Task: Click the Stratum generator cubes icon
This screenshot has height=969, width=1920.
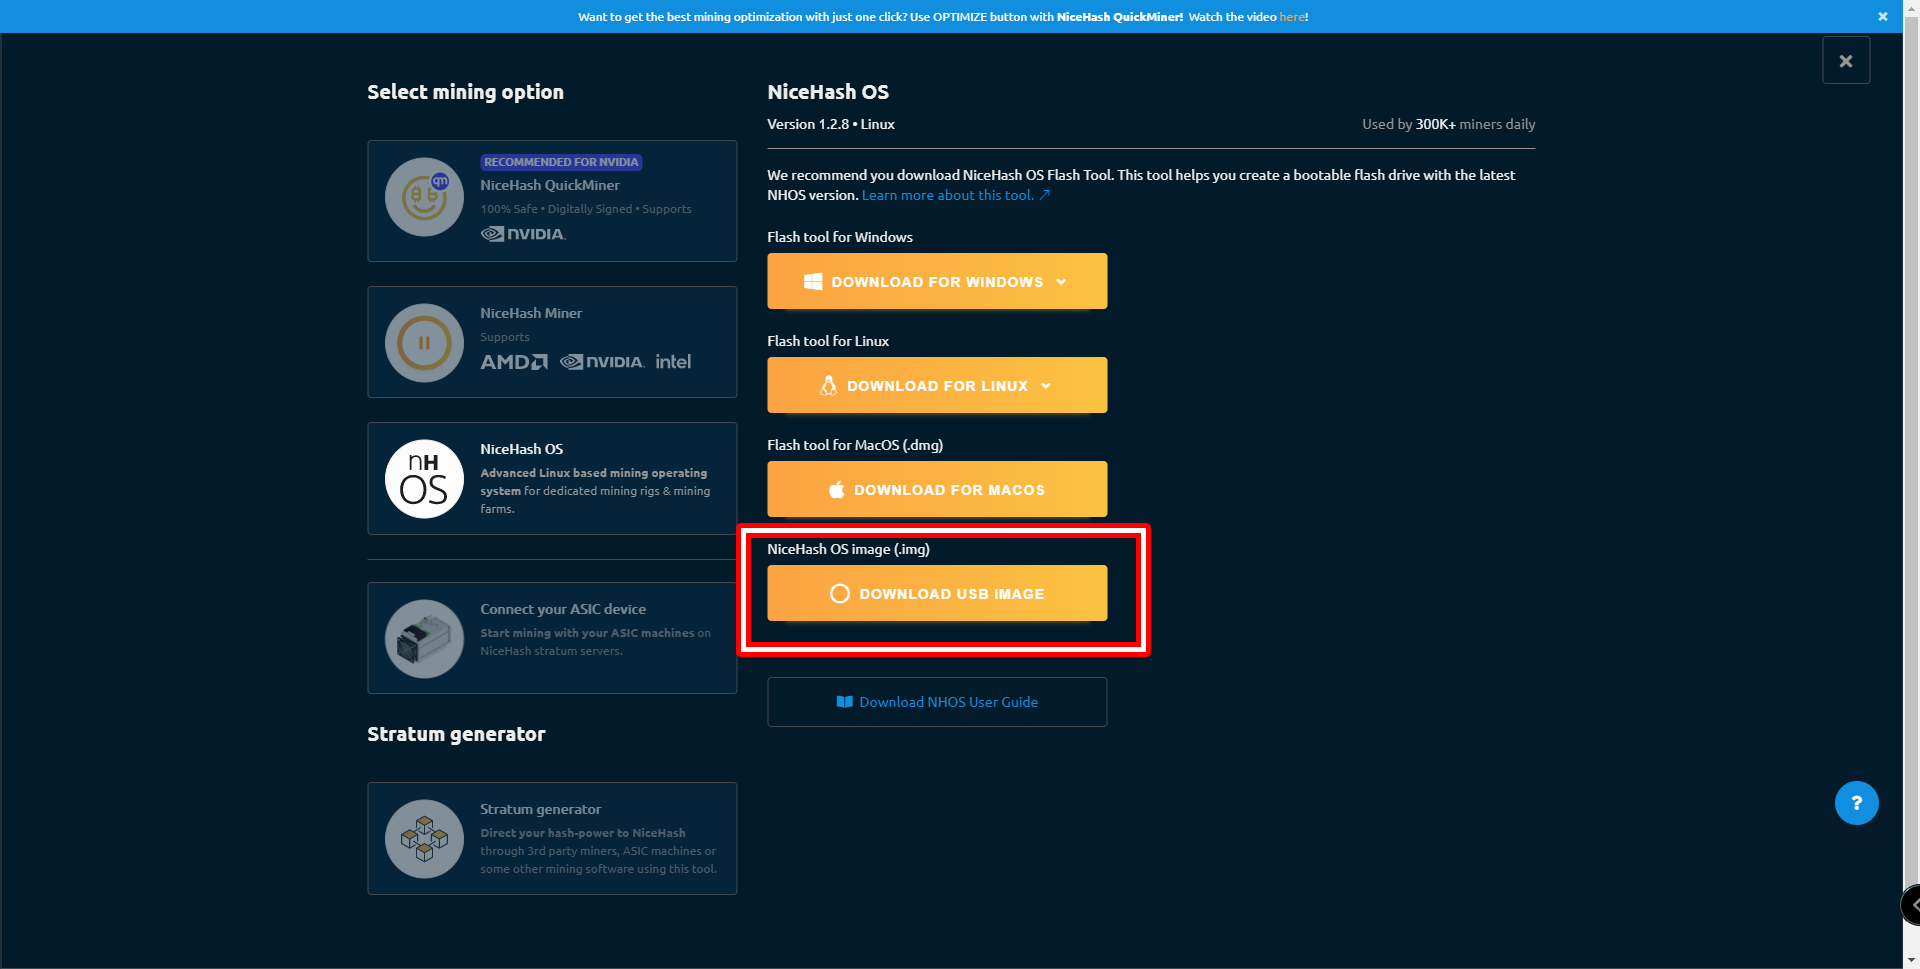Action: tap(424, 839)
